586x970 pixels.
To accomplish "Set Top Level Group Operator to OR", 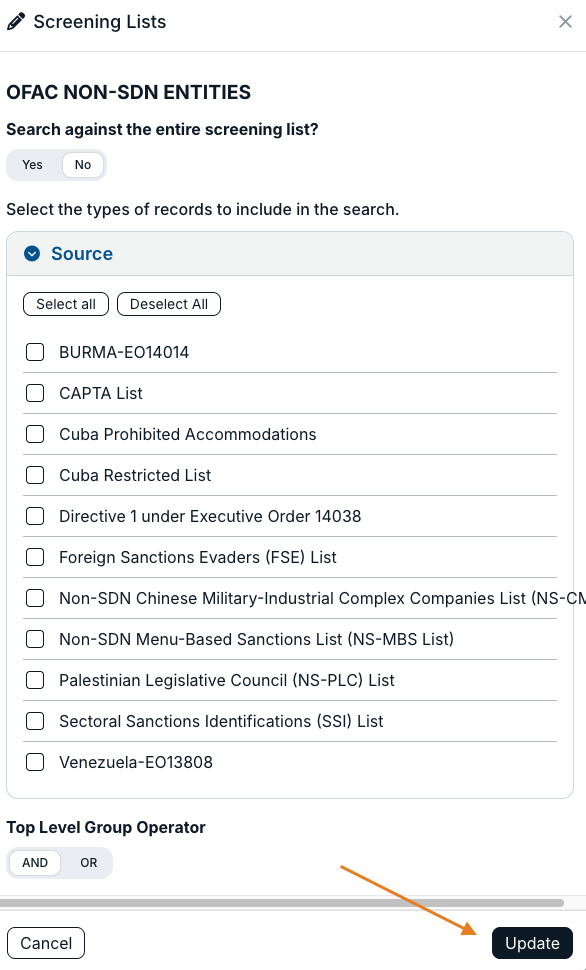I will point(88,863).
